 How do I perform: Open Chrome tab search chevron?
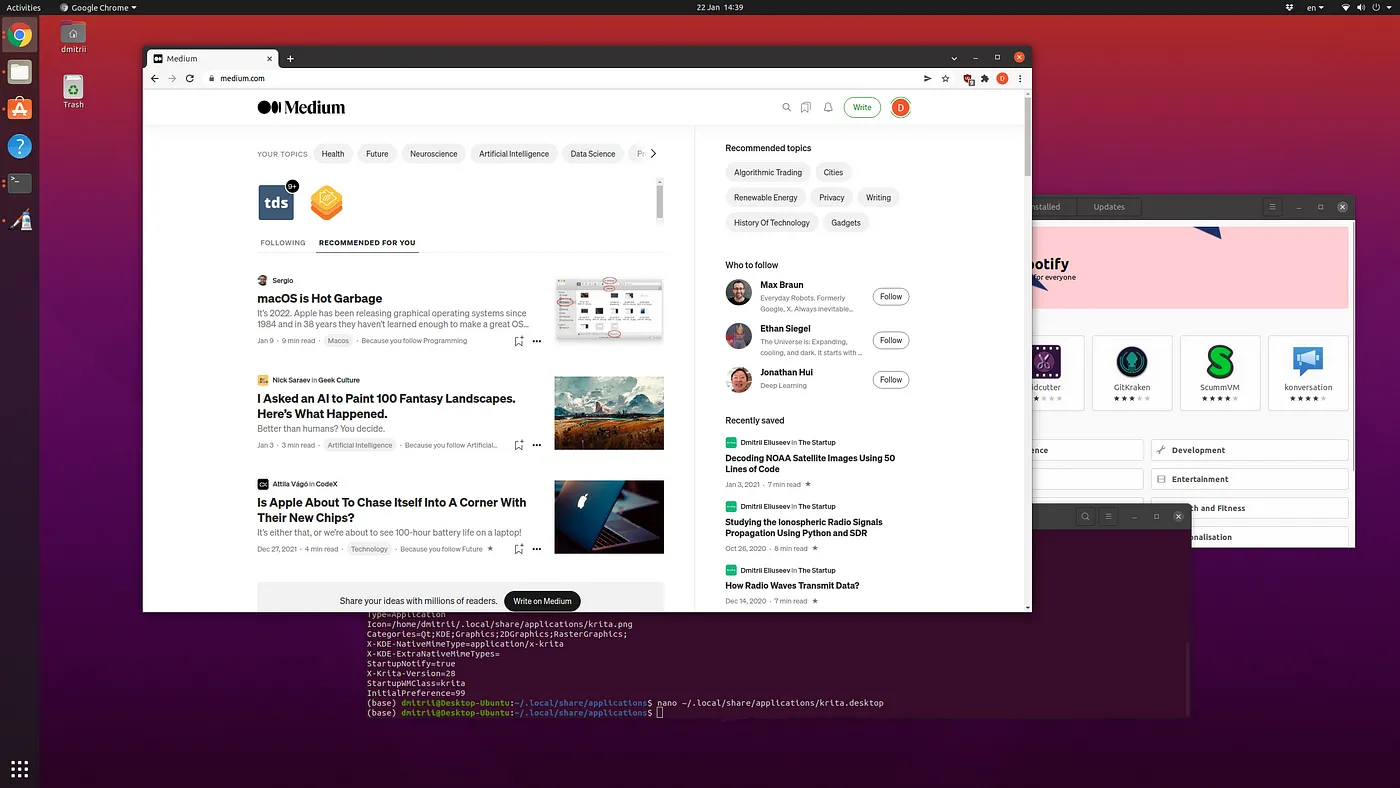tap(954, 58)
